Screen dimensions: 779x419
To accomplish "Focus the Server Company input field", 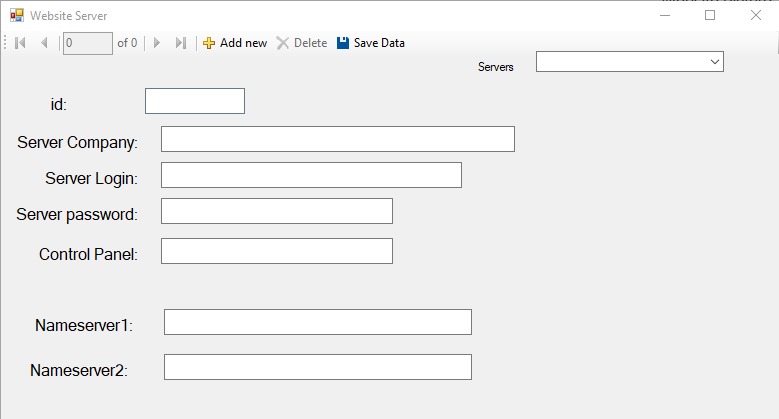I will pos(337,139).
